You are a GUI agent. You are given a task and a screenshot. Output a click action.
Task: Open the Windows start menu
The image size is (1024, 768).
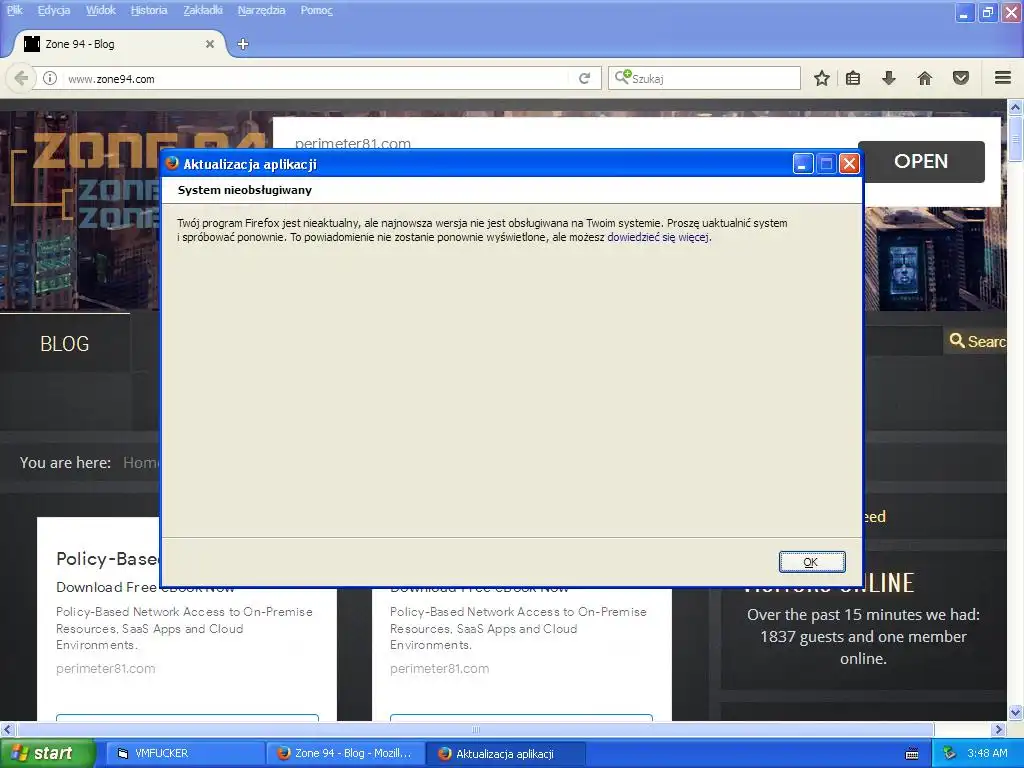tap(47, 753)
